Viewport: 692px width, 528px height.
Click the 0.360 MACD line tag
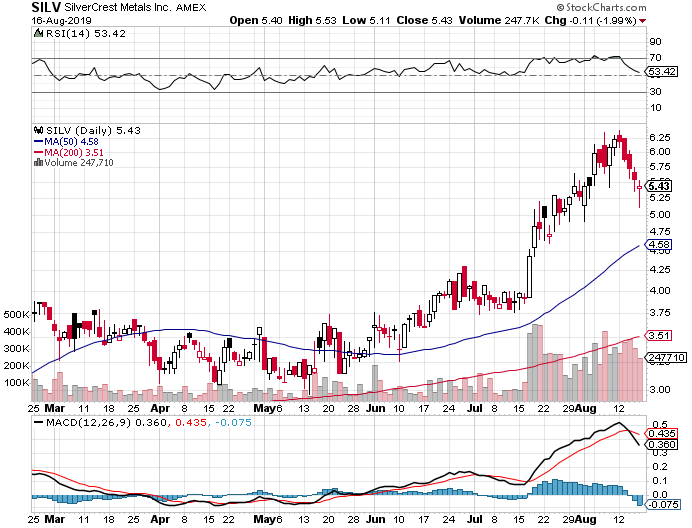(x=662, y=445)
